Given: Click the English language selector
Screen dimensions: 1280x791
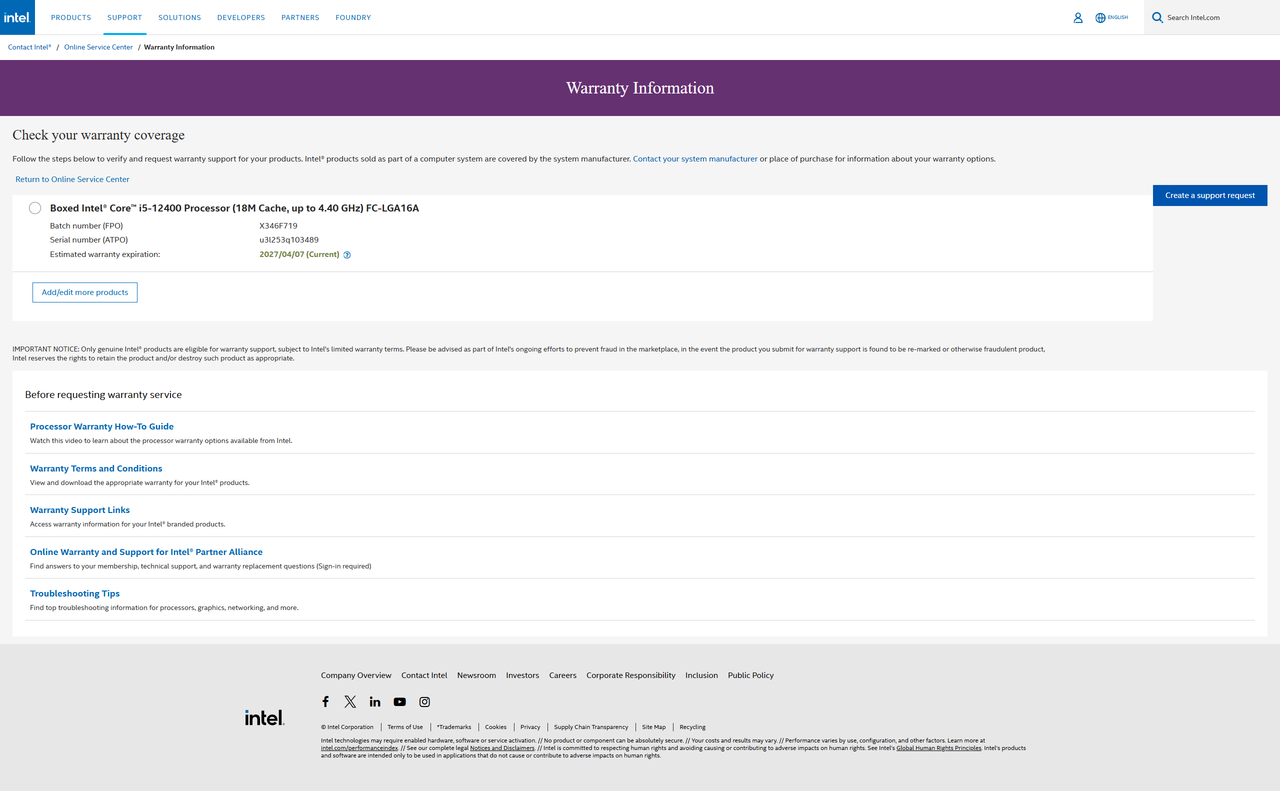Looking at the screenshot, I should 1117,18.
